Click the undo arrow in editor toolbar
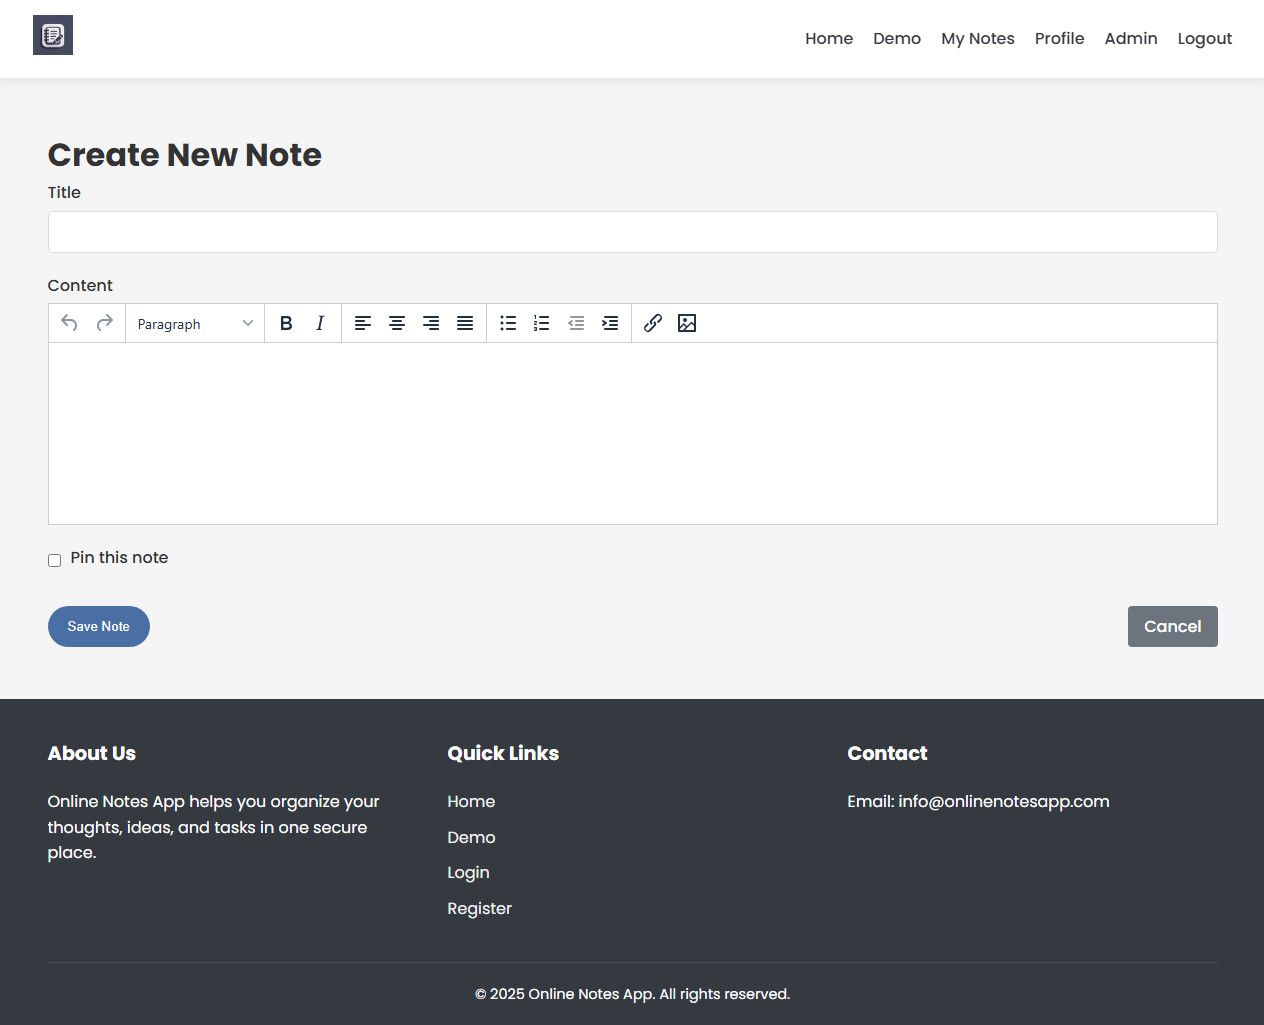 [69, 323]
